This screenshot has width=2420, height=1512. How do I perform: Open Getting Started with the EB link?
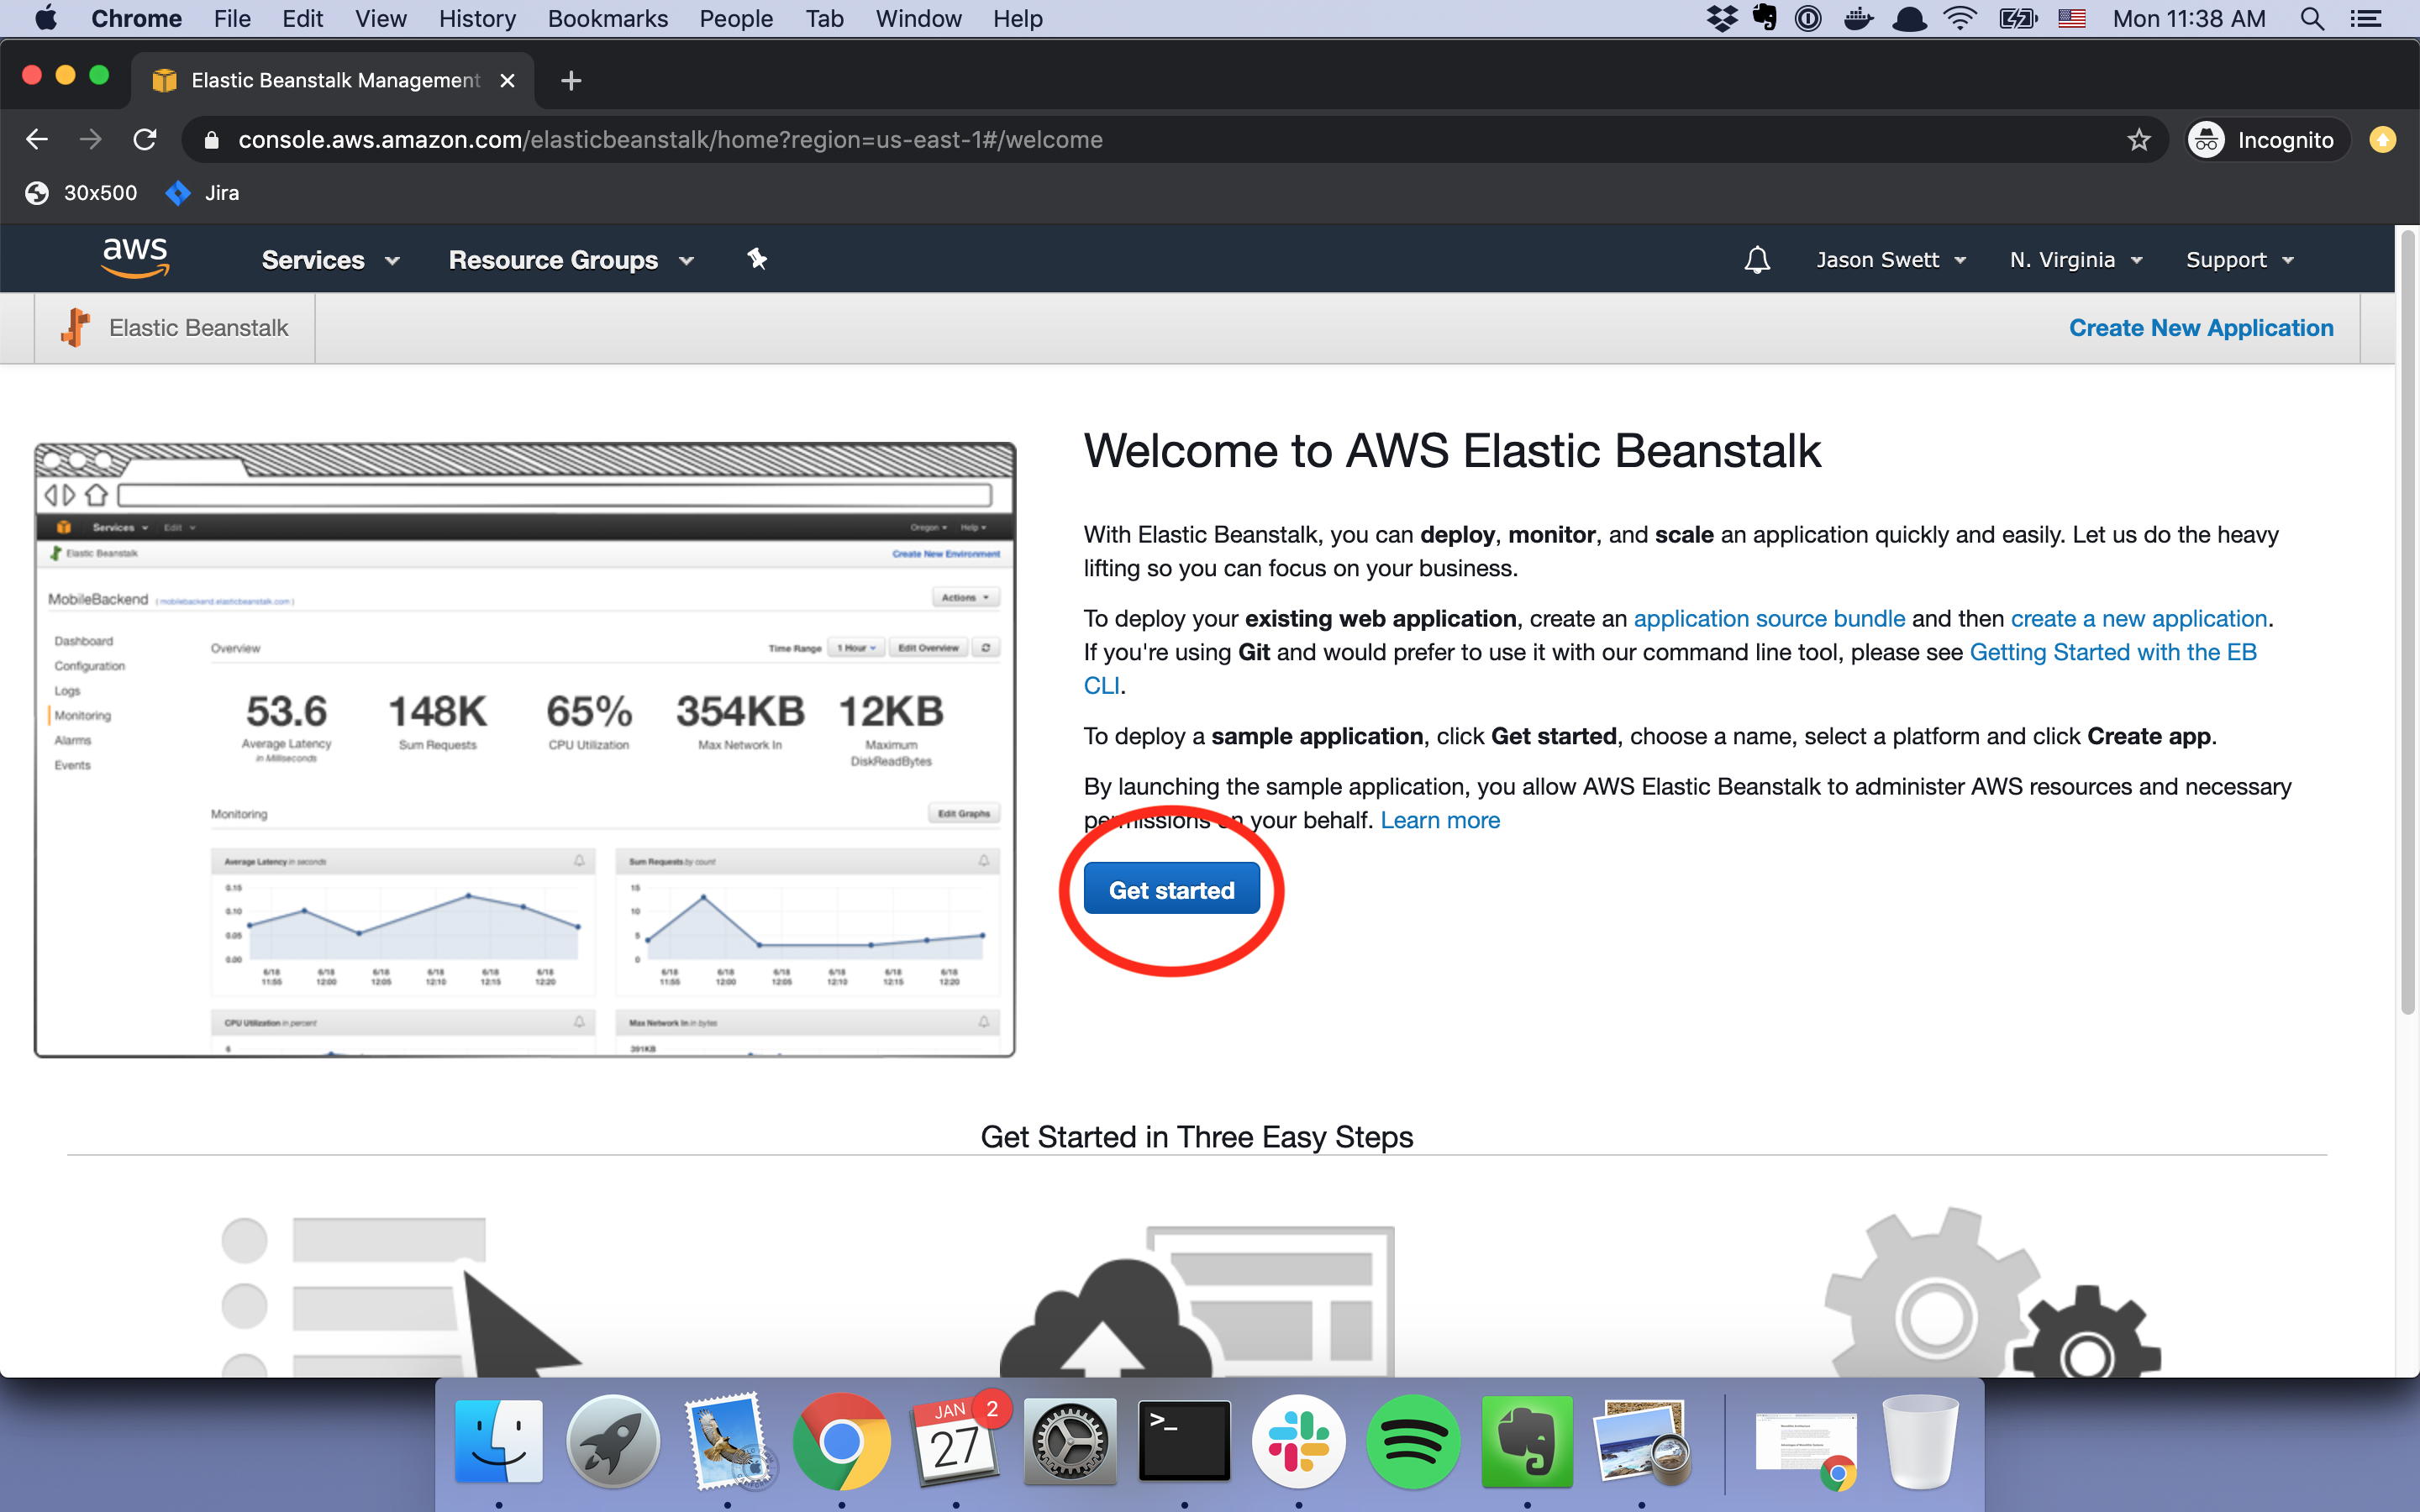[x=2113, y=652]
